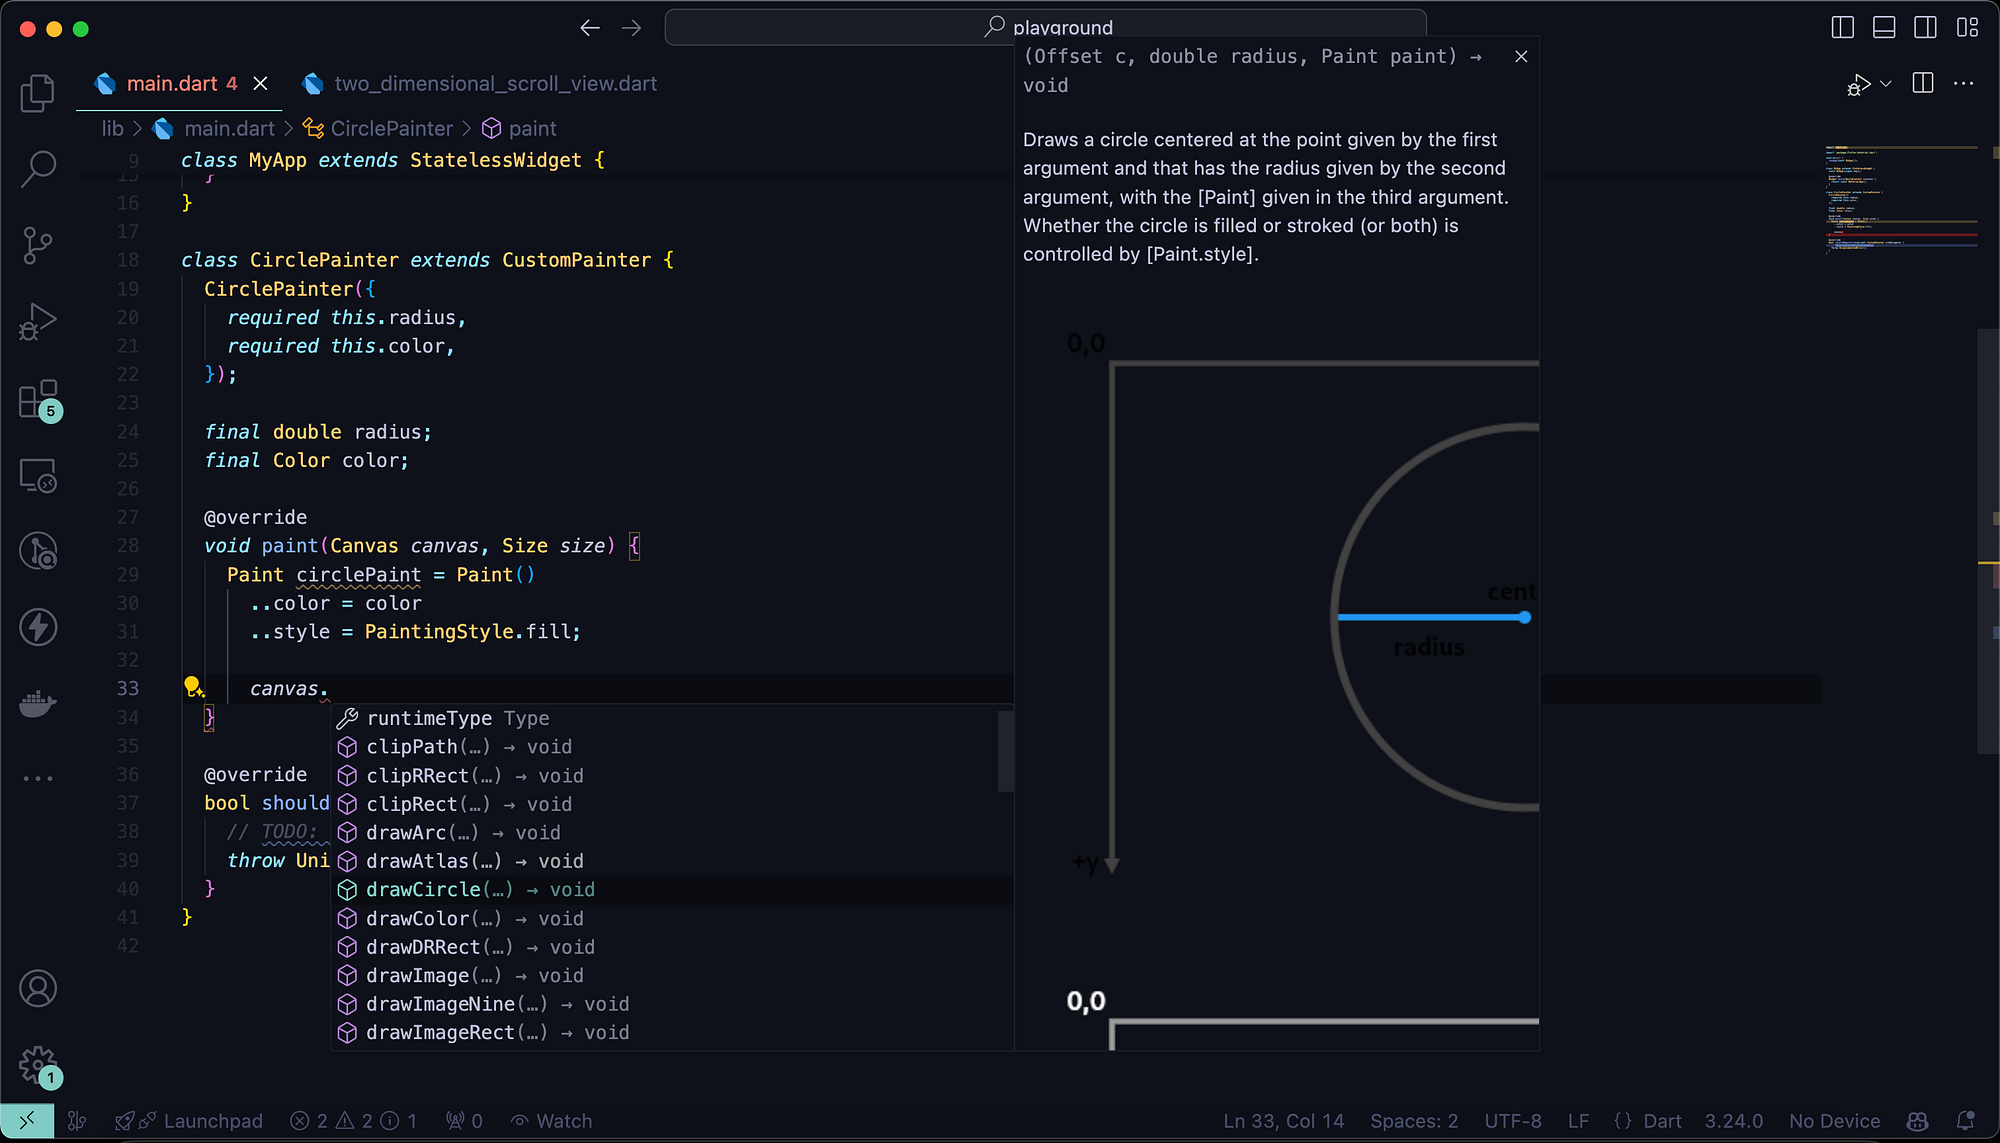Open the Accounts icon in activity bar
Image resolution: width=2000 pixels, height=1143 pixels.
[x=38, y=988]
